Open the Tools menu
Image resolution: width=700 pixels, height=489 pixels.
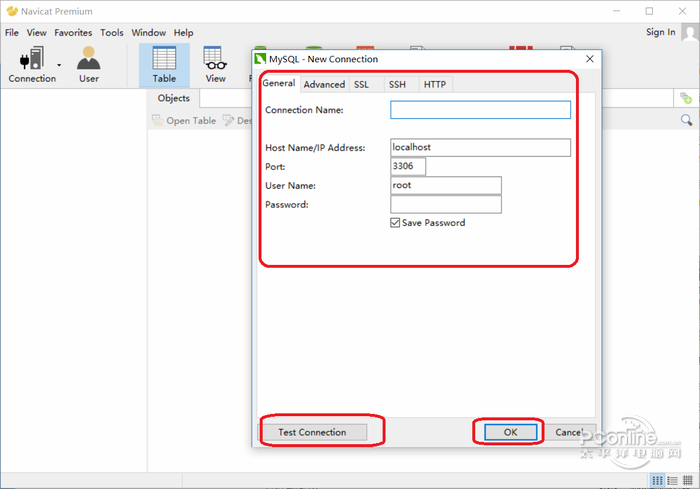tap(112, 33)
